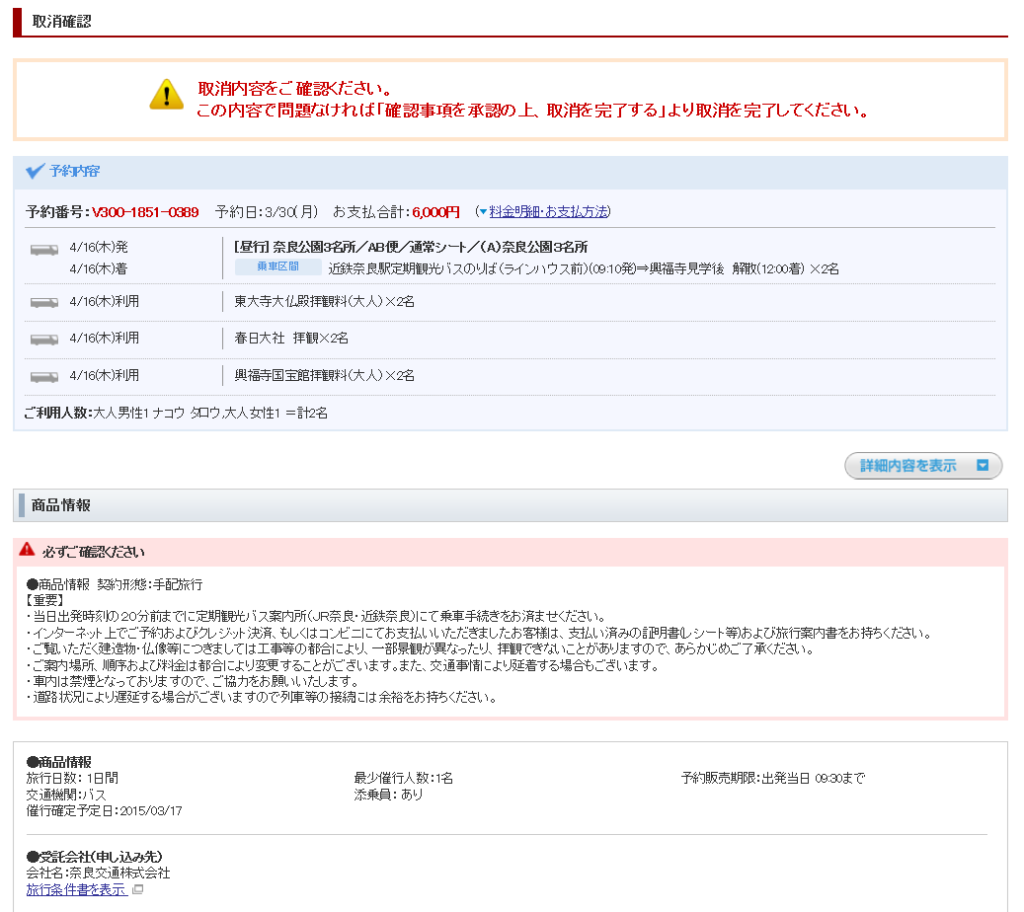The width and height of the screenshot is (1024, 912).
Task: Click the 車内は禁煙 notice line
Action: click(x=193, y=681)
